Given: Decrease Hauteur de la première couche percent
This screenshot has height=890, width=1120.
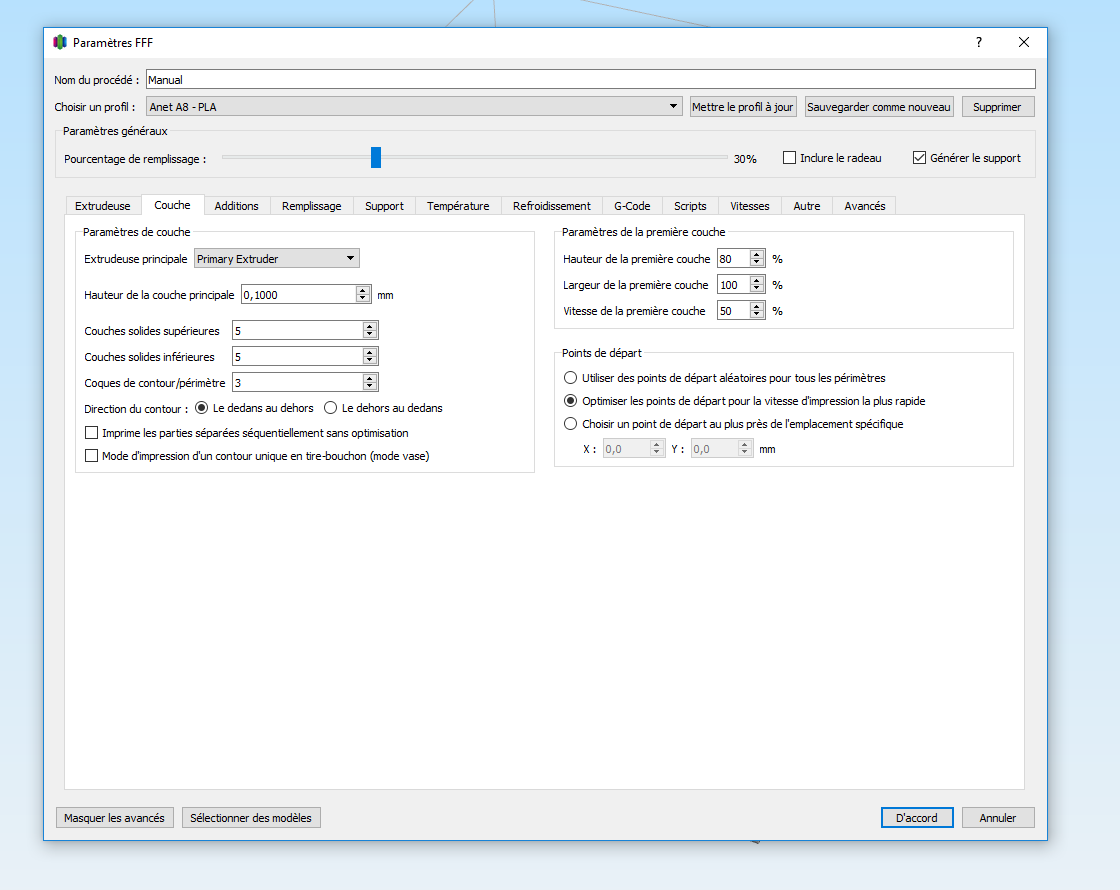Looking at the screenshot, I should pyautogui.click(x=756, y=263).
